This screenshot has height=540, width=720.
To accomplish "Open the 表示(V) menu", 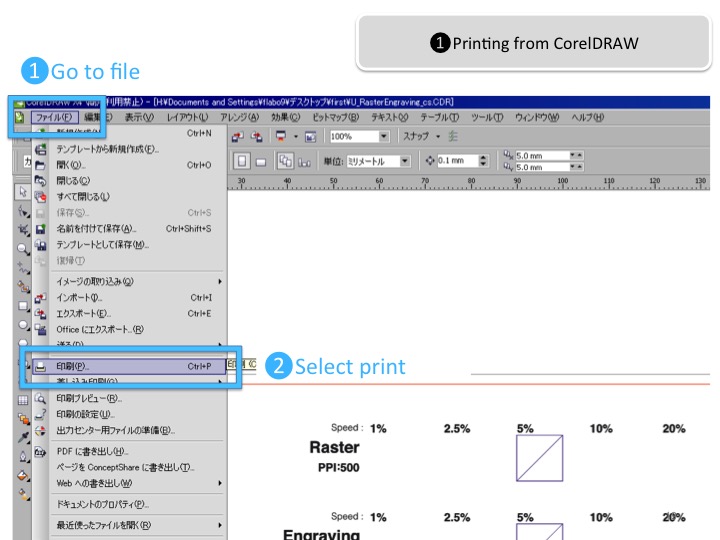I will coord(139,117).
